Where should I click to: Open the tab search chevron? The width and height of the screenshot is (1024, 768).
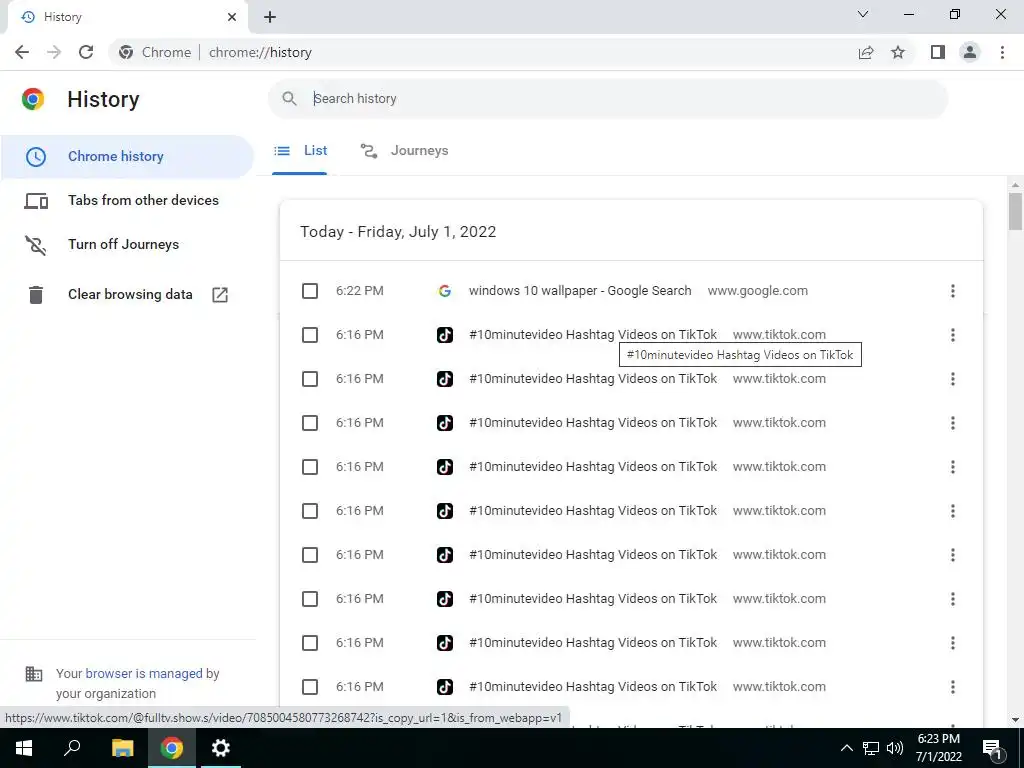point(863,14)
